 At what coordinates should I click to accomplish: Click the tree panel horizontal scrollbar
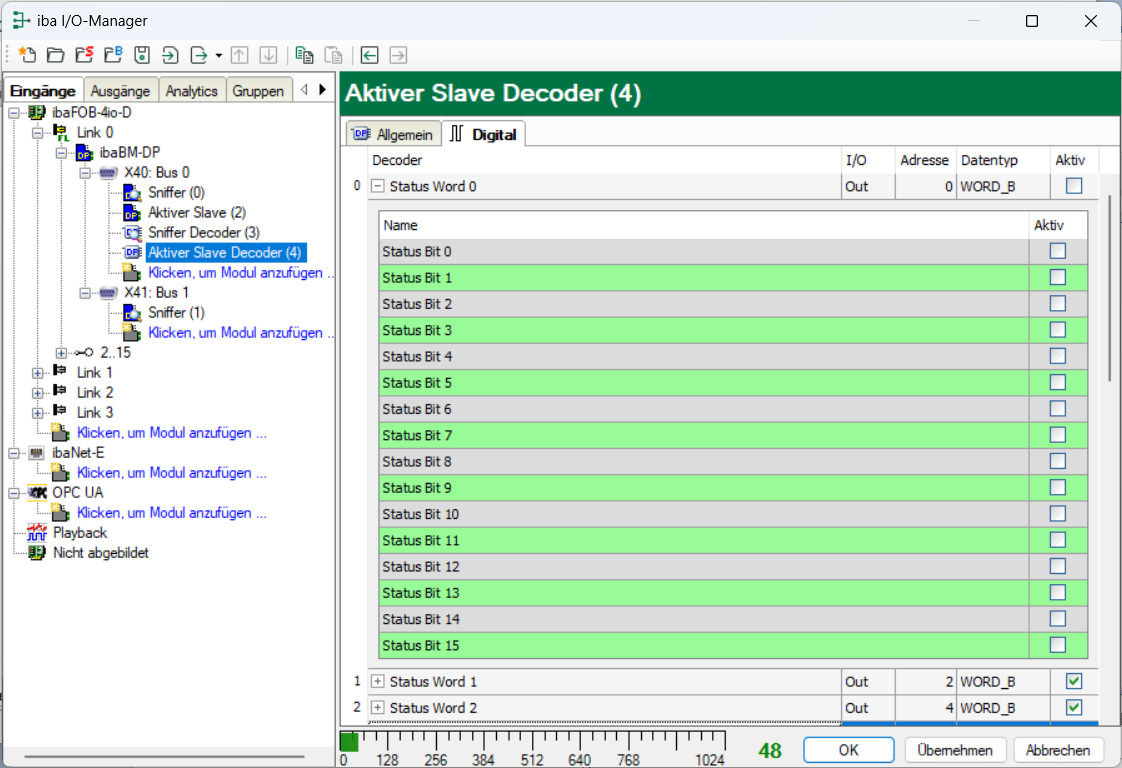[165, 756]
